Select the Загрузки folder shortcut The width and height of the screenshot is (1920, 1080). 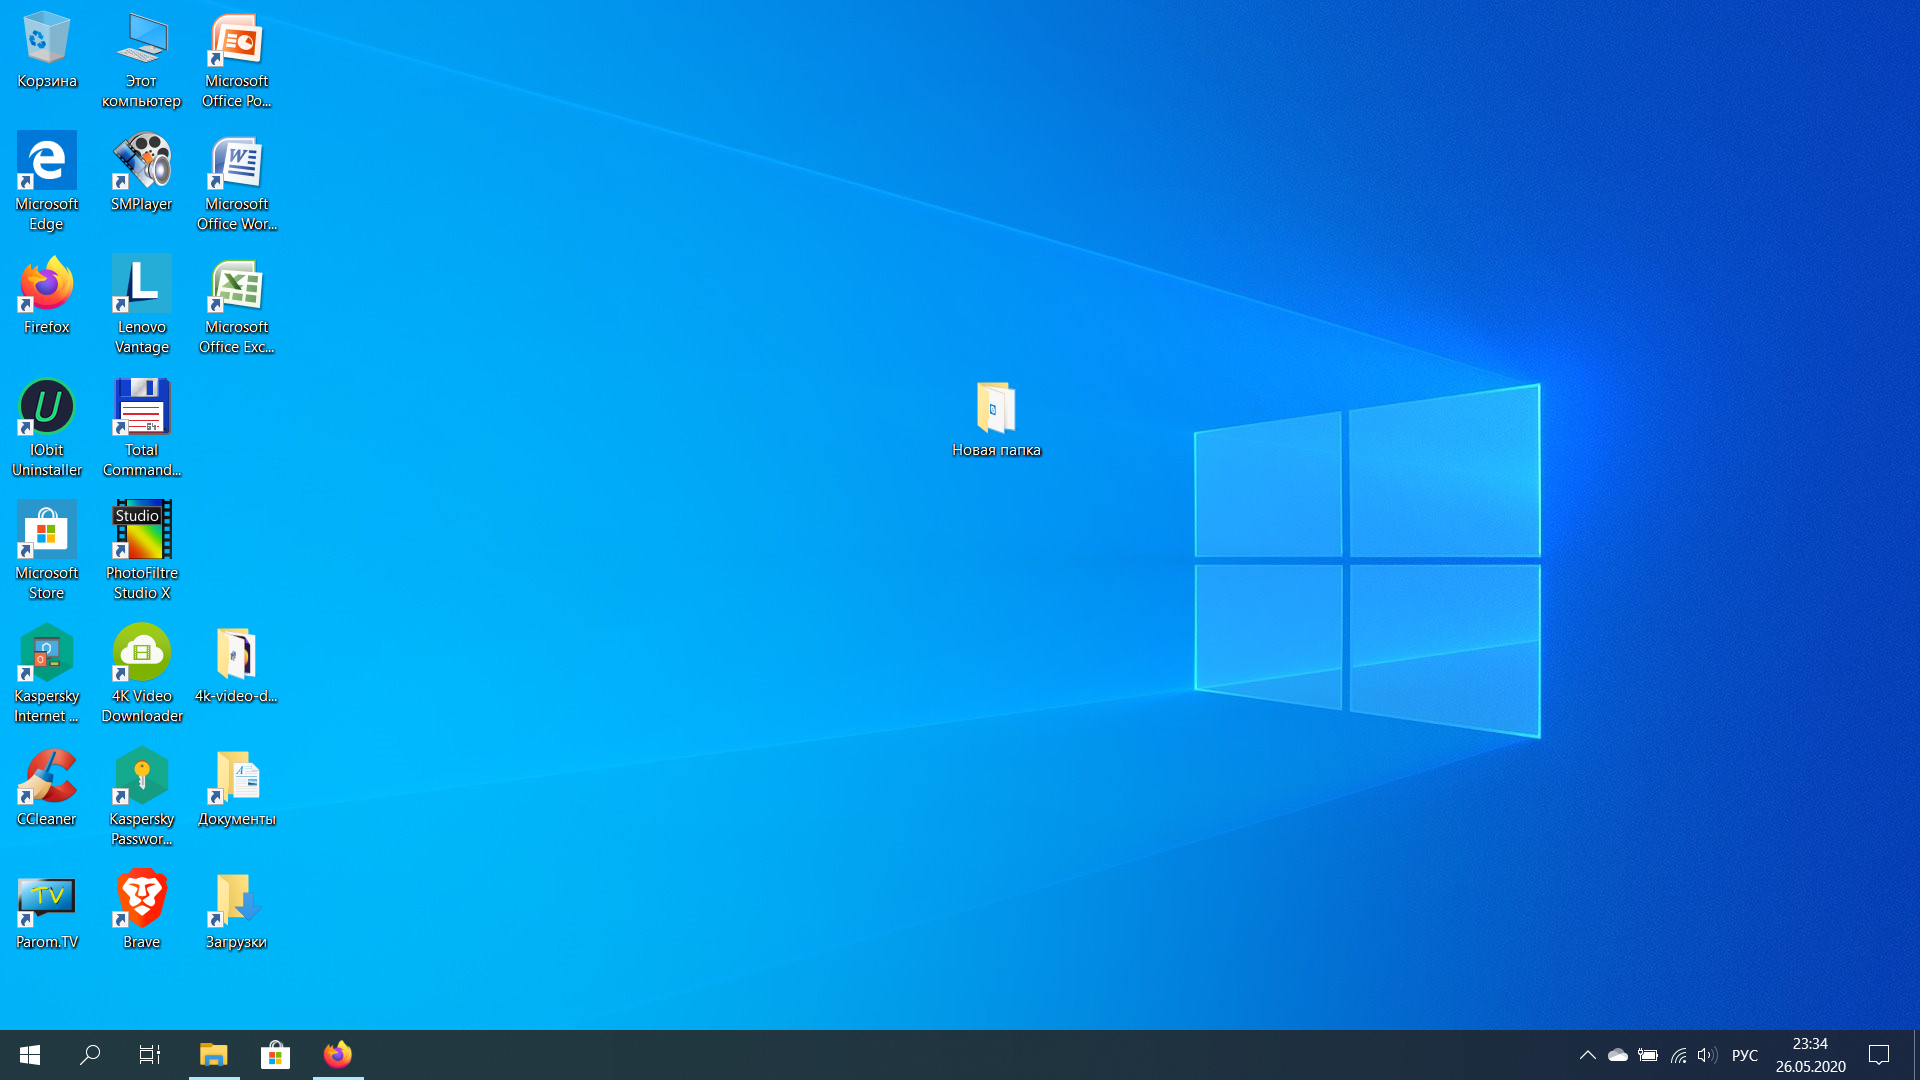point(237,911)
